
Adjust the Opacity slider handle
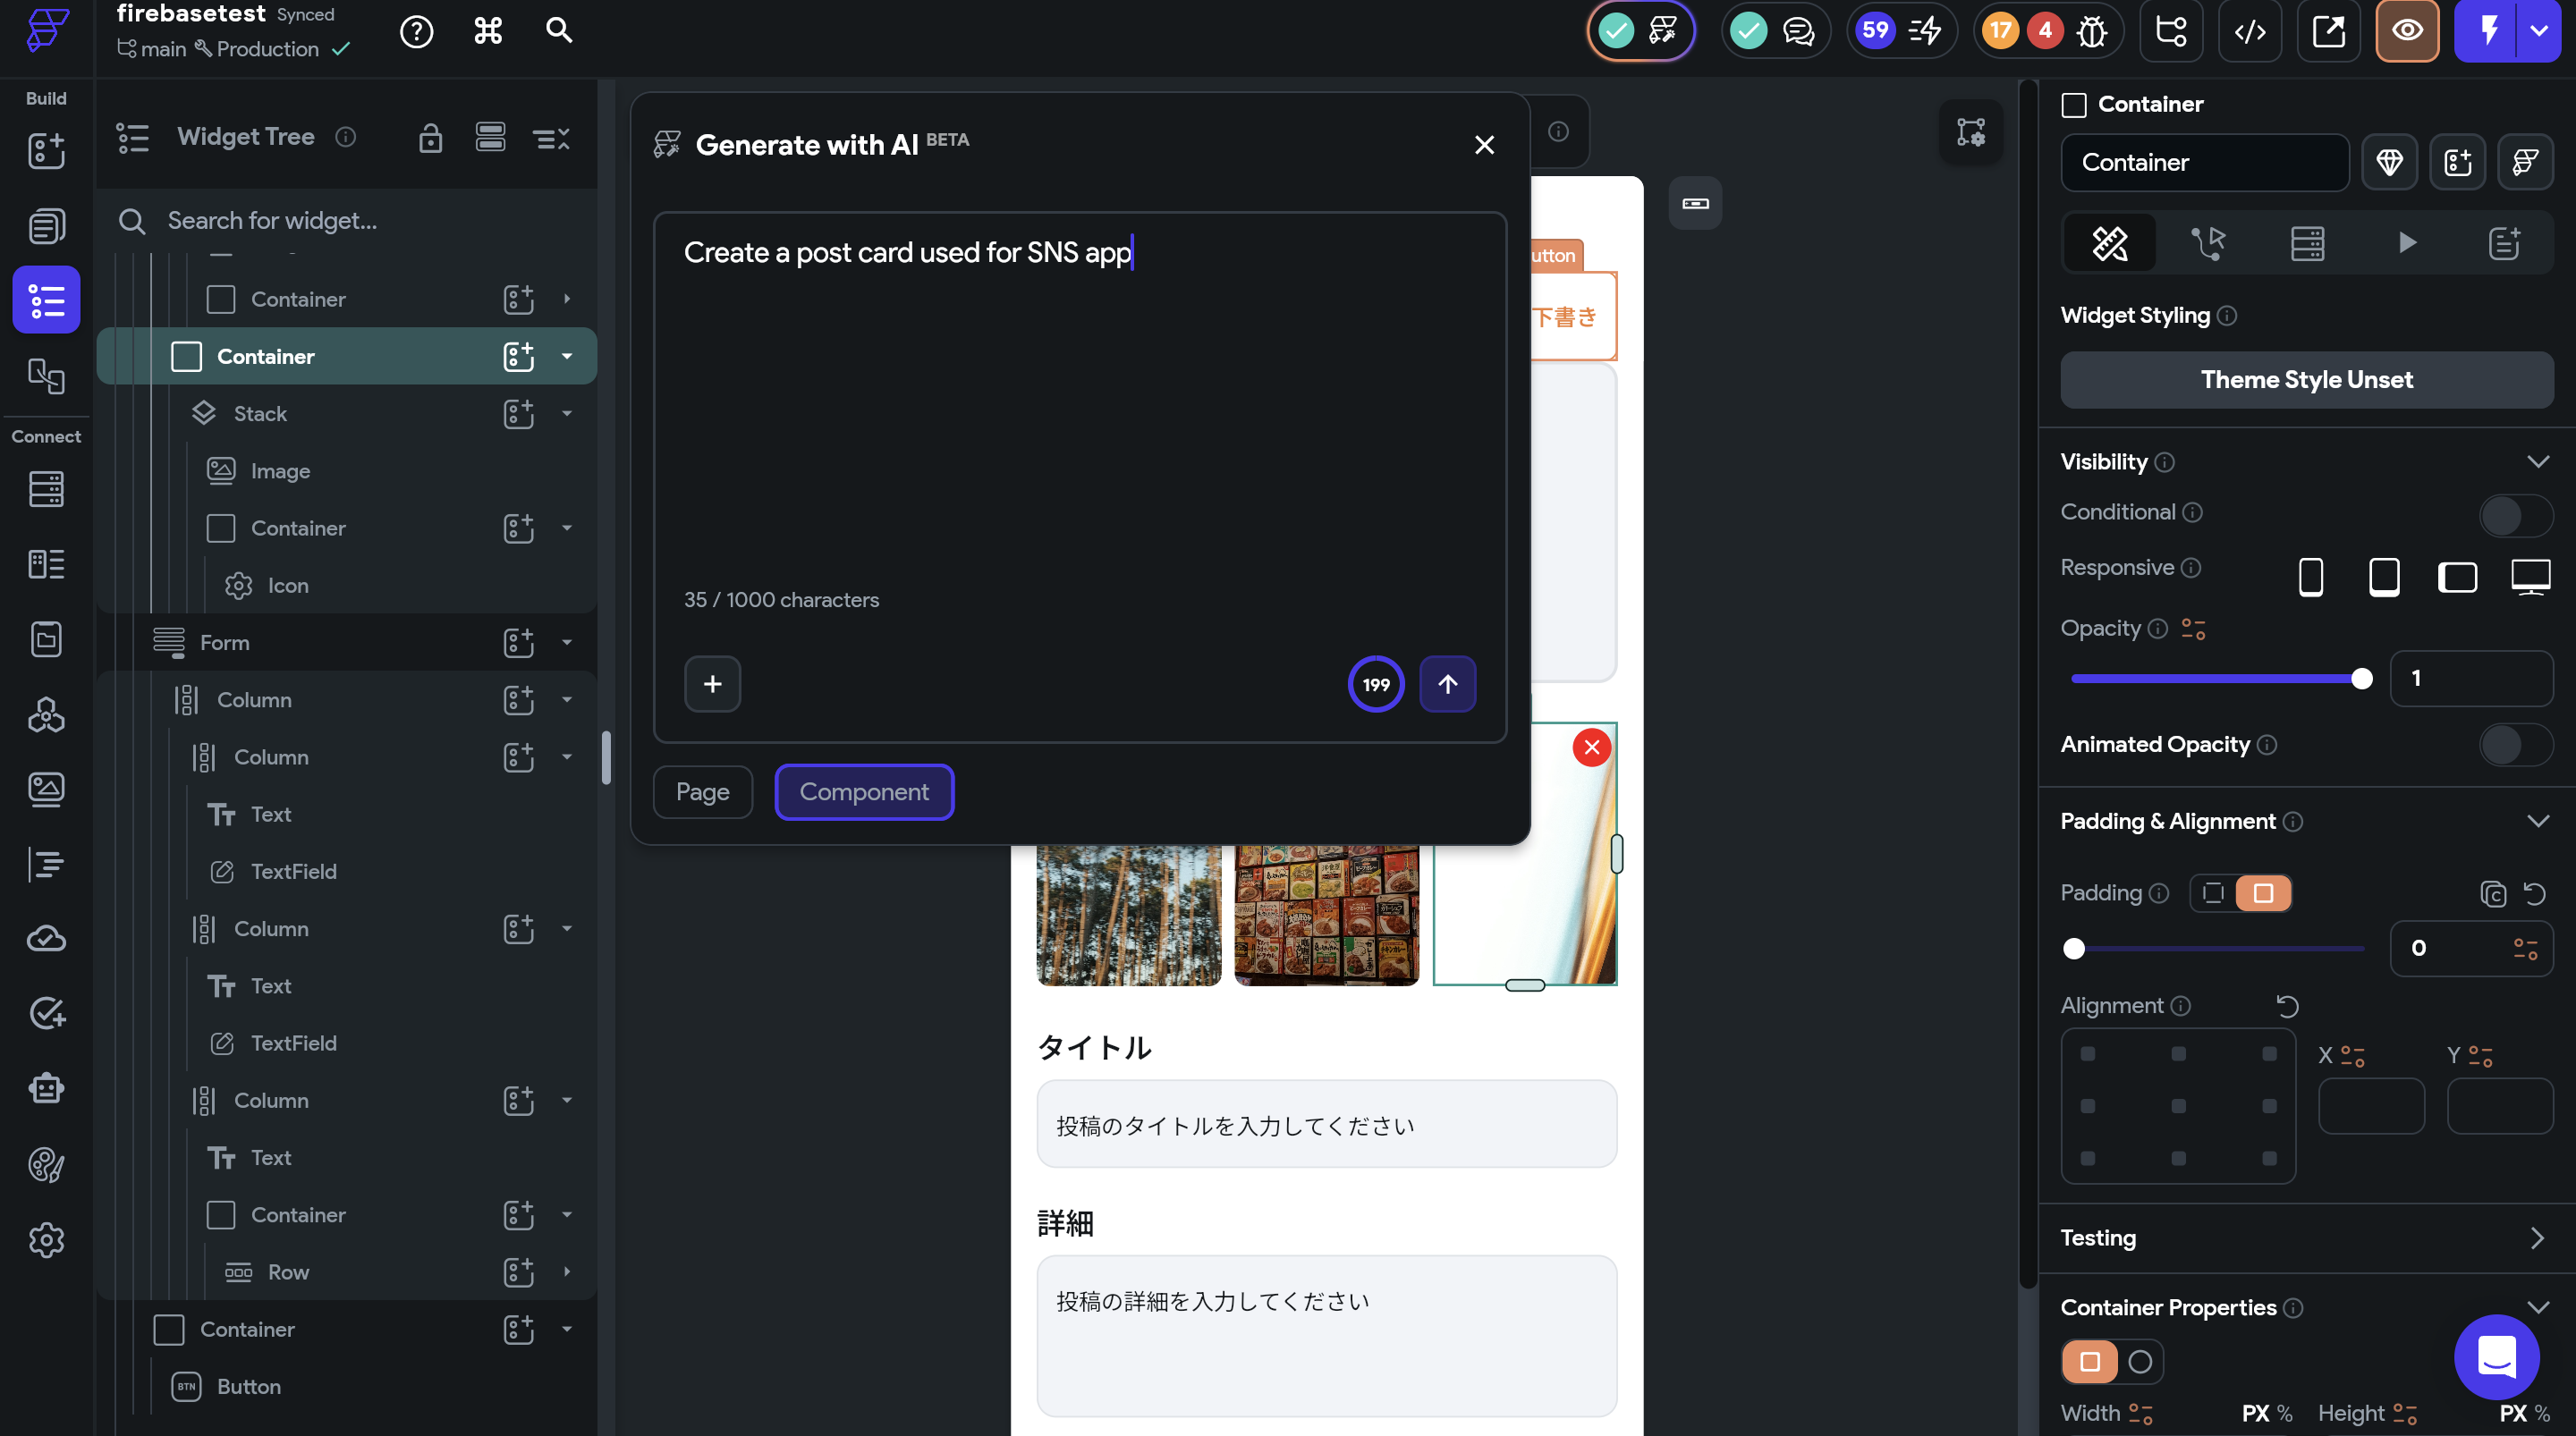2361,679
